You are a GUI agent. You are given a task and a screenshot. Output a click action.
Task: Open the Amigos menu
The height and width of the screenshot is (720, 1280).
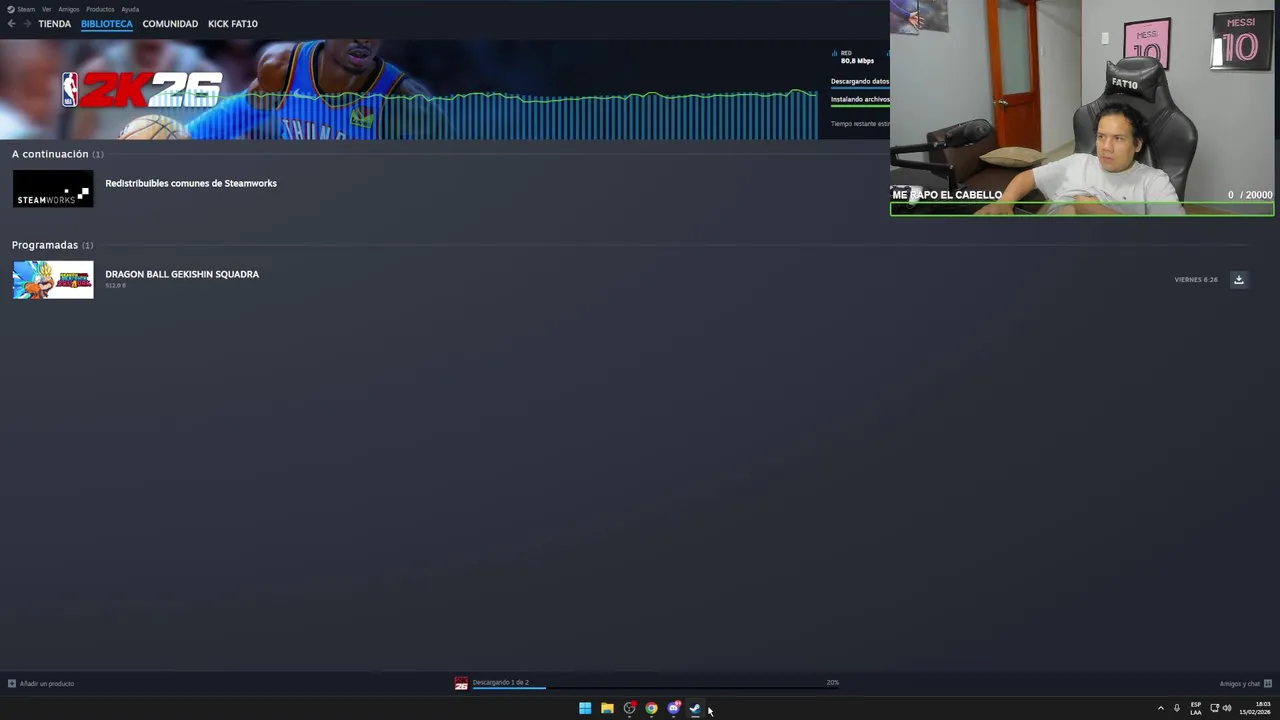tap(69, 9)
